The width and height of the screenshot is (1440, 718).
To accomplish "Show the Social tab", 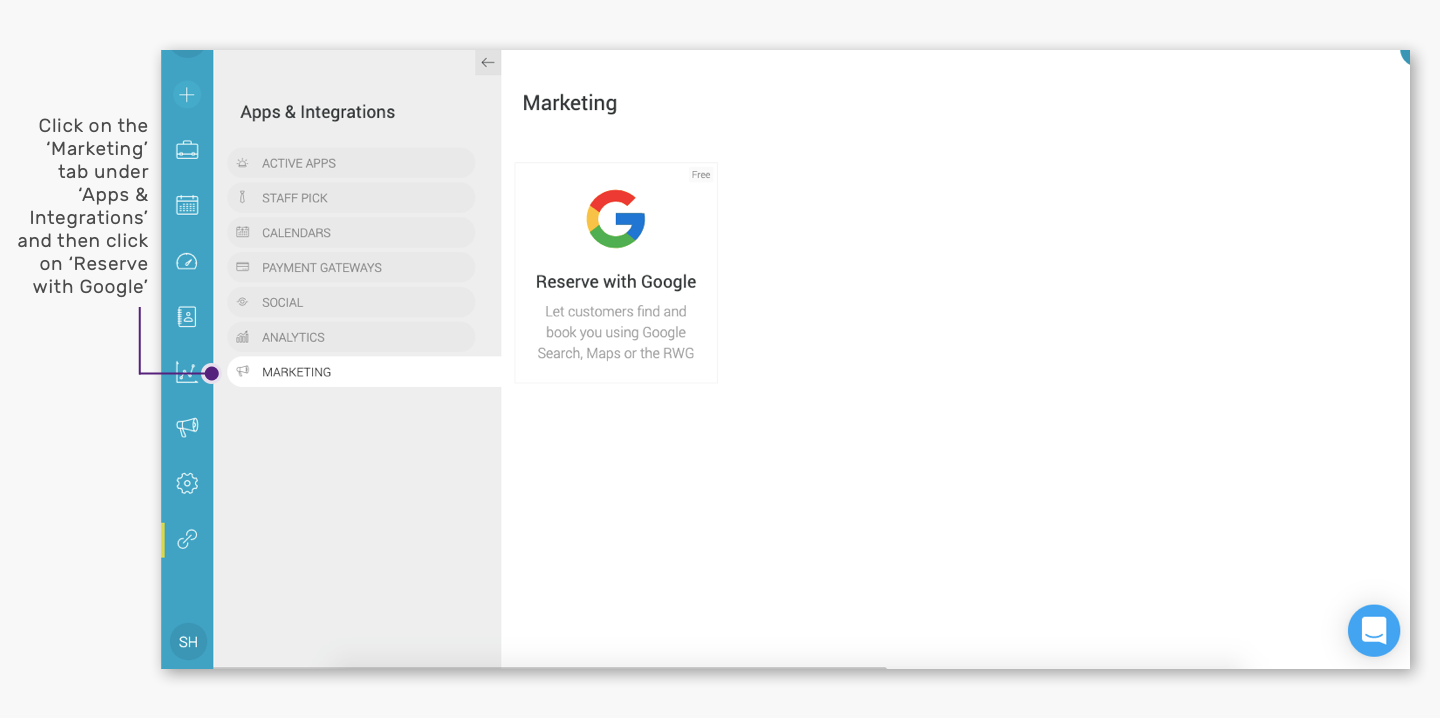I will (351, 302).
